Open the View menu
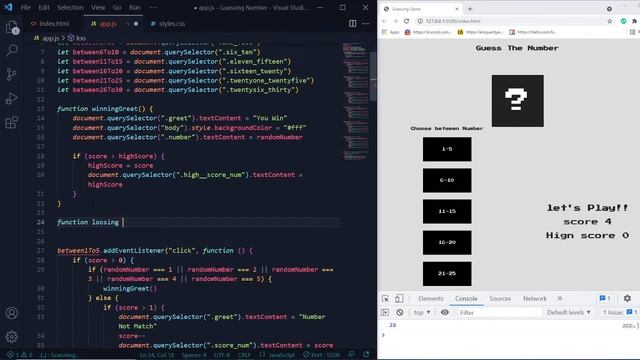Viewport: 640px width, 360px height. click(x=98, y=7)
